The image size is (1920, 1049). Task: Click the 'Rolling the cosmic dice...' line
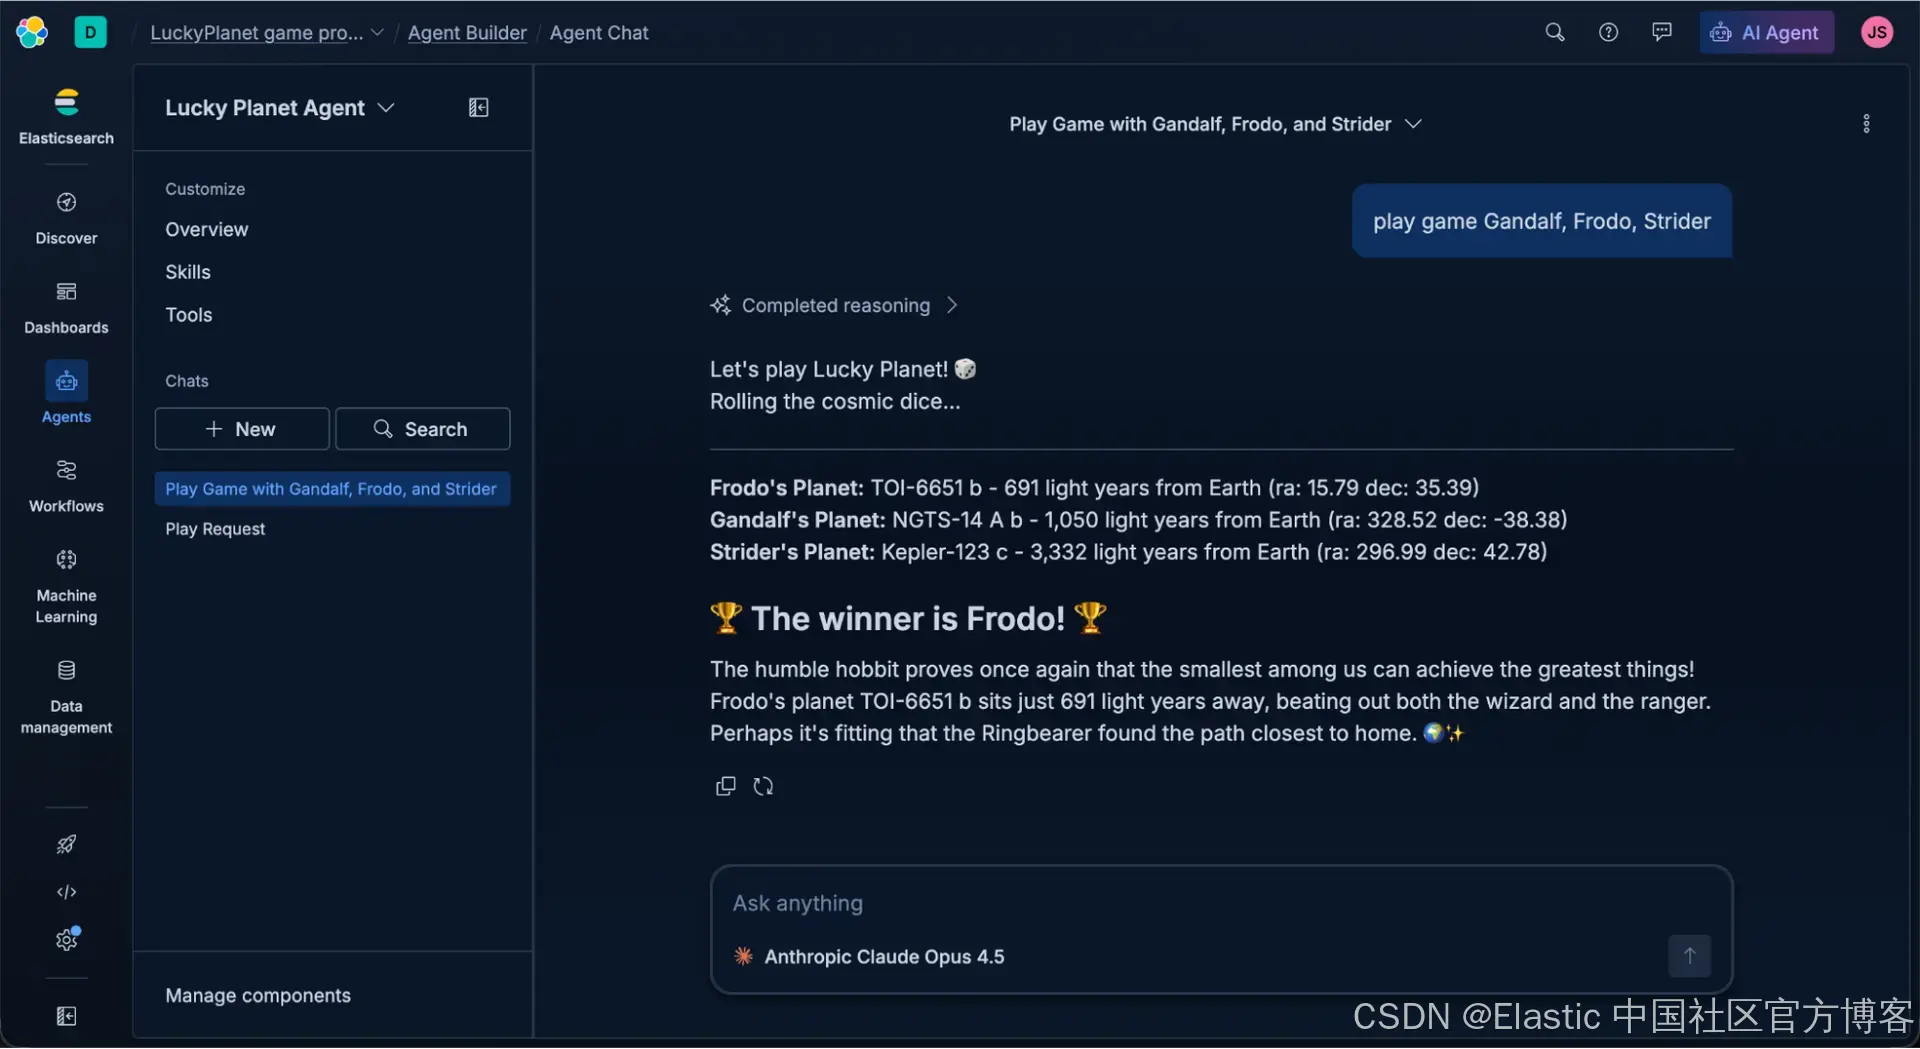tap(835, 402)
